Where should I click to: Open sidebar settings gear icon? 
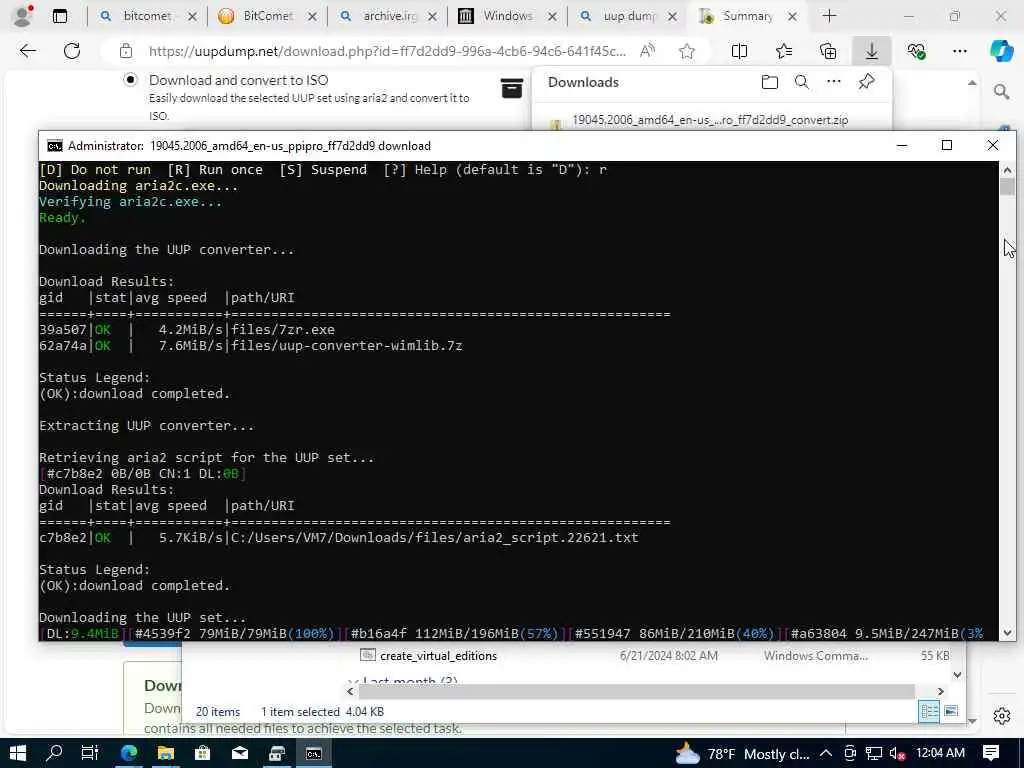(x=1002, y=716)
